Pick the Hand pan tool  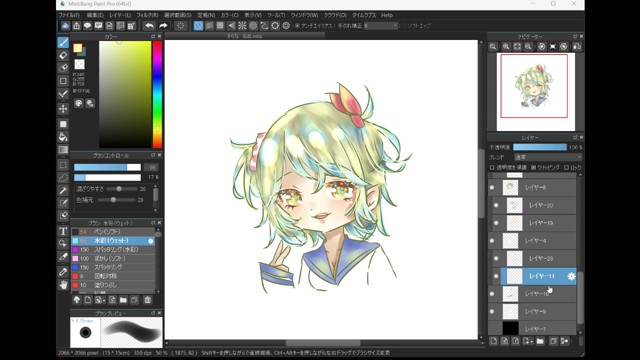63,284
